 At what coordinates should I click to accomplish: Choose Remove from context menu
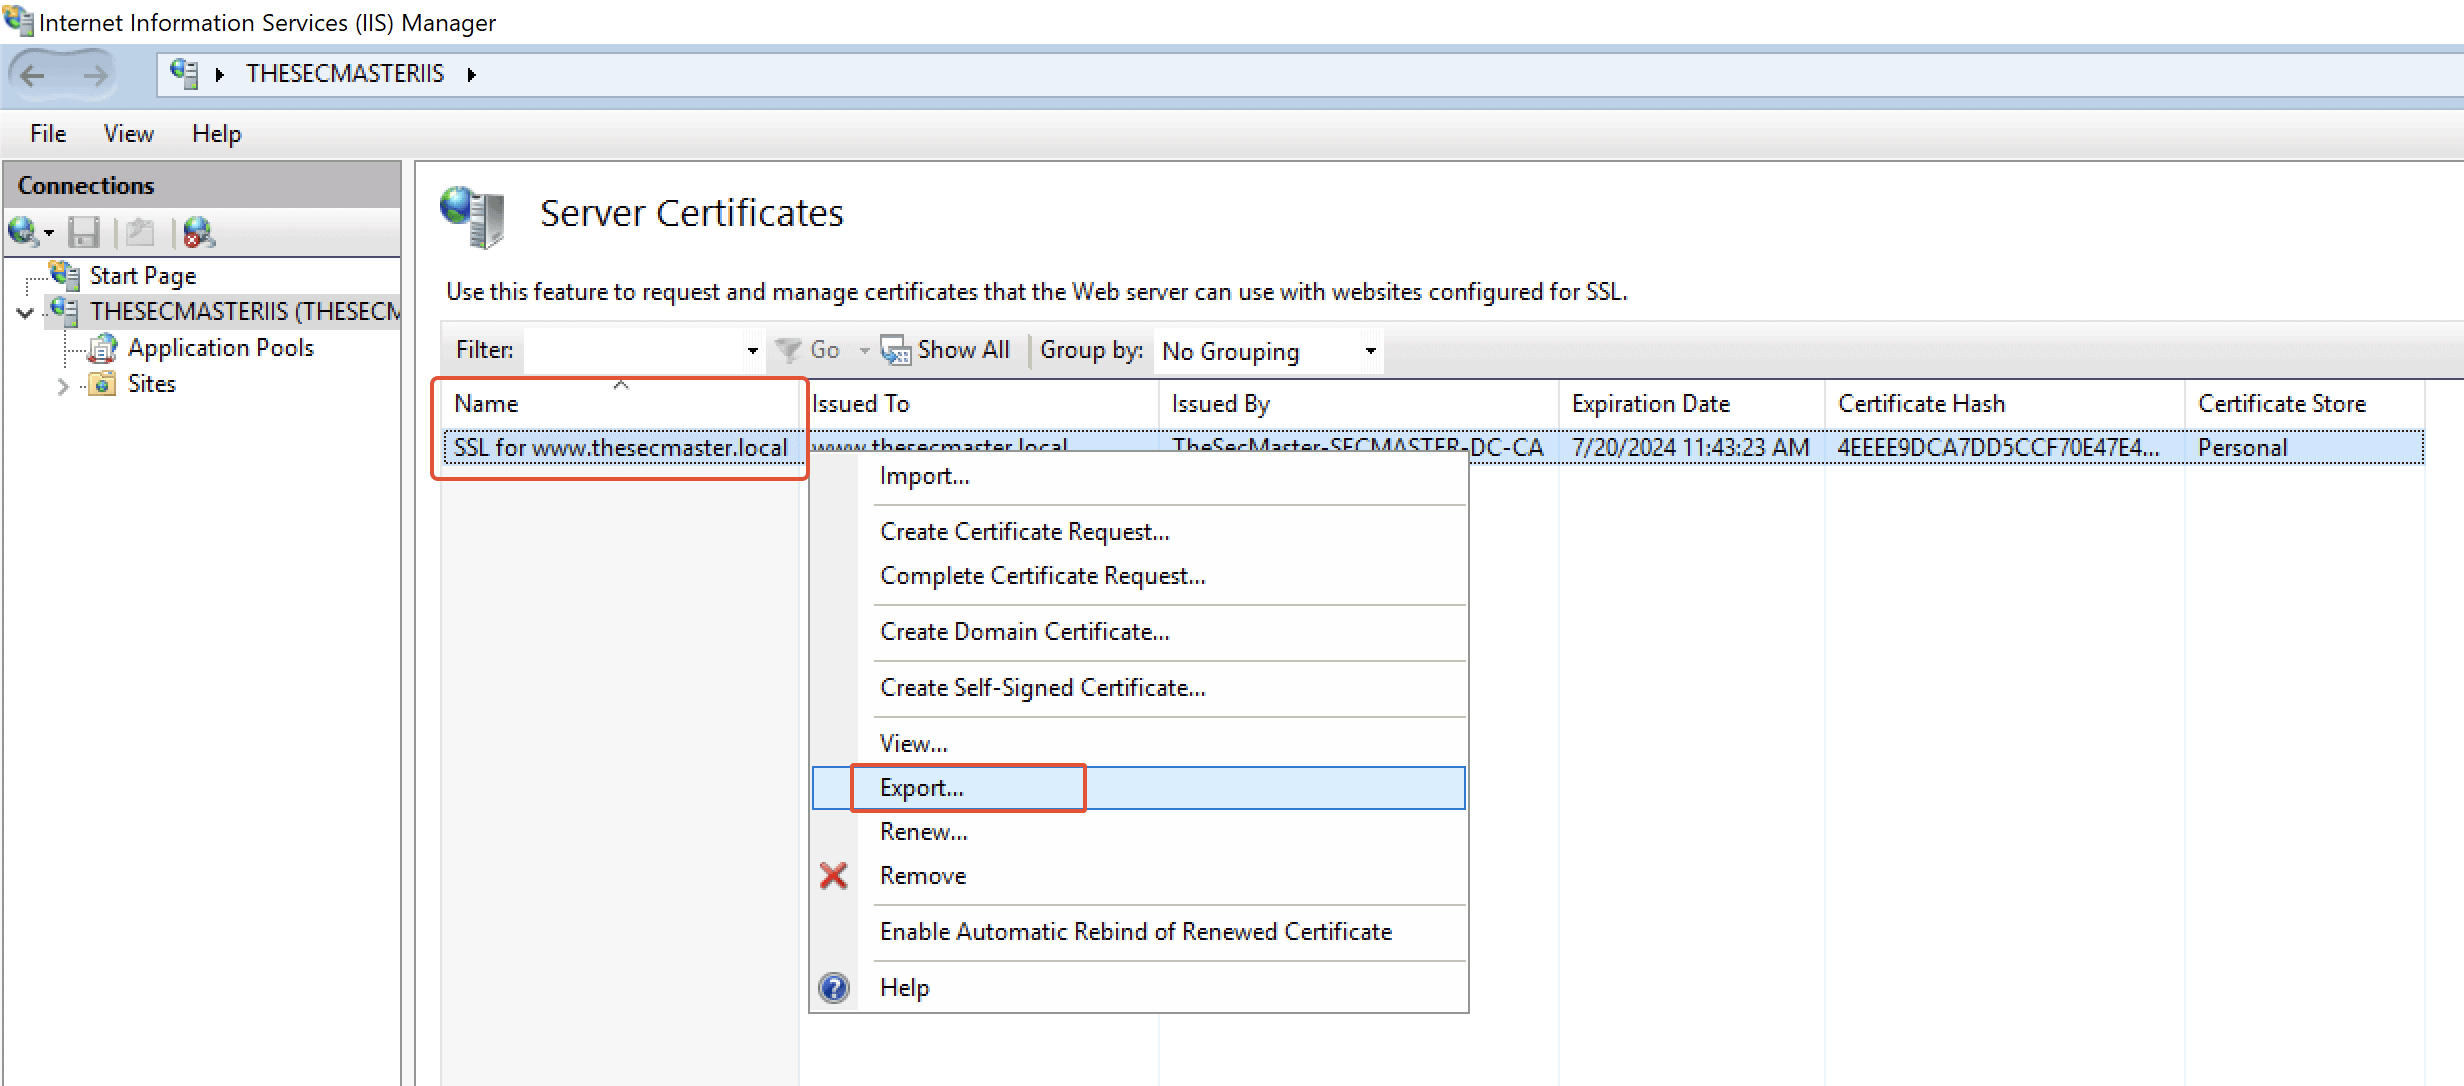1138,876
